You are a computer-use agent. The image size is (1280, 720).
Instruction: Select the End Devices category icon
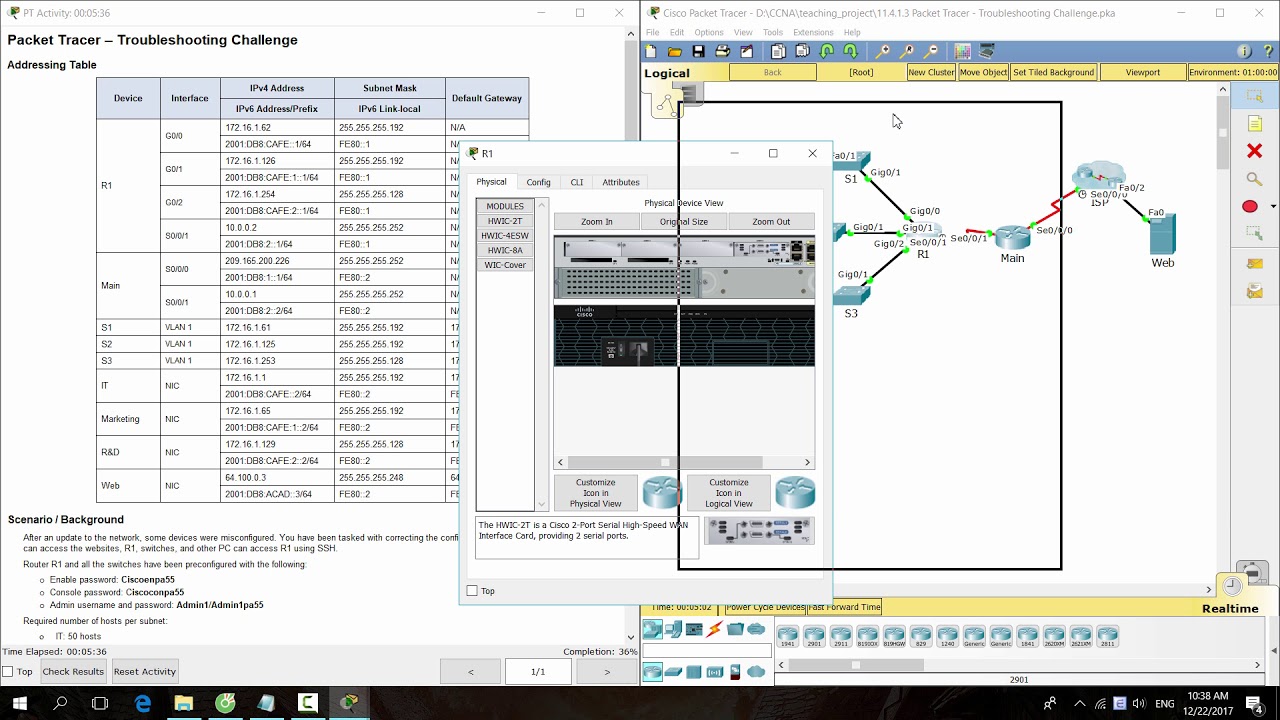[673, 629]
